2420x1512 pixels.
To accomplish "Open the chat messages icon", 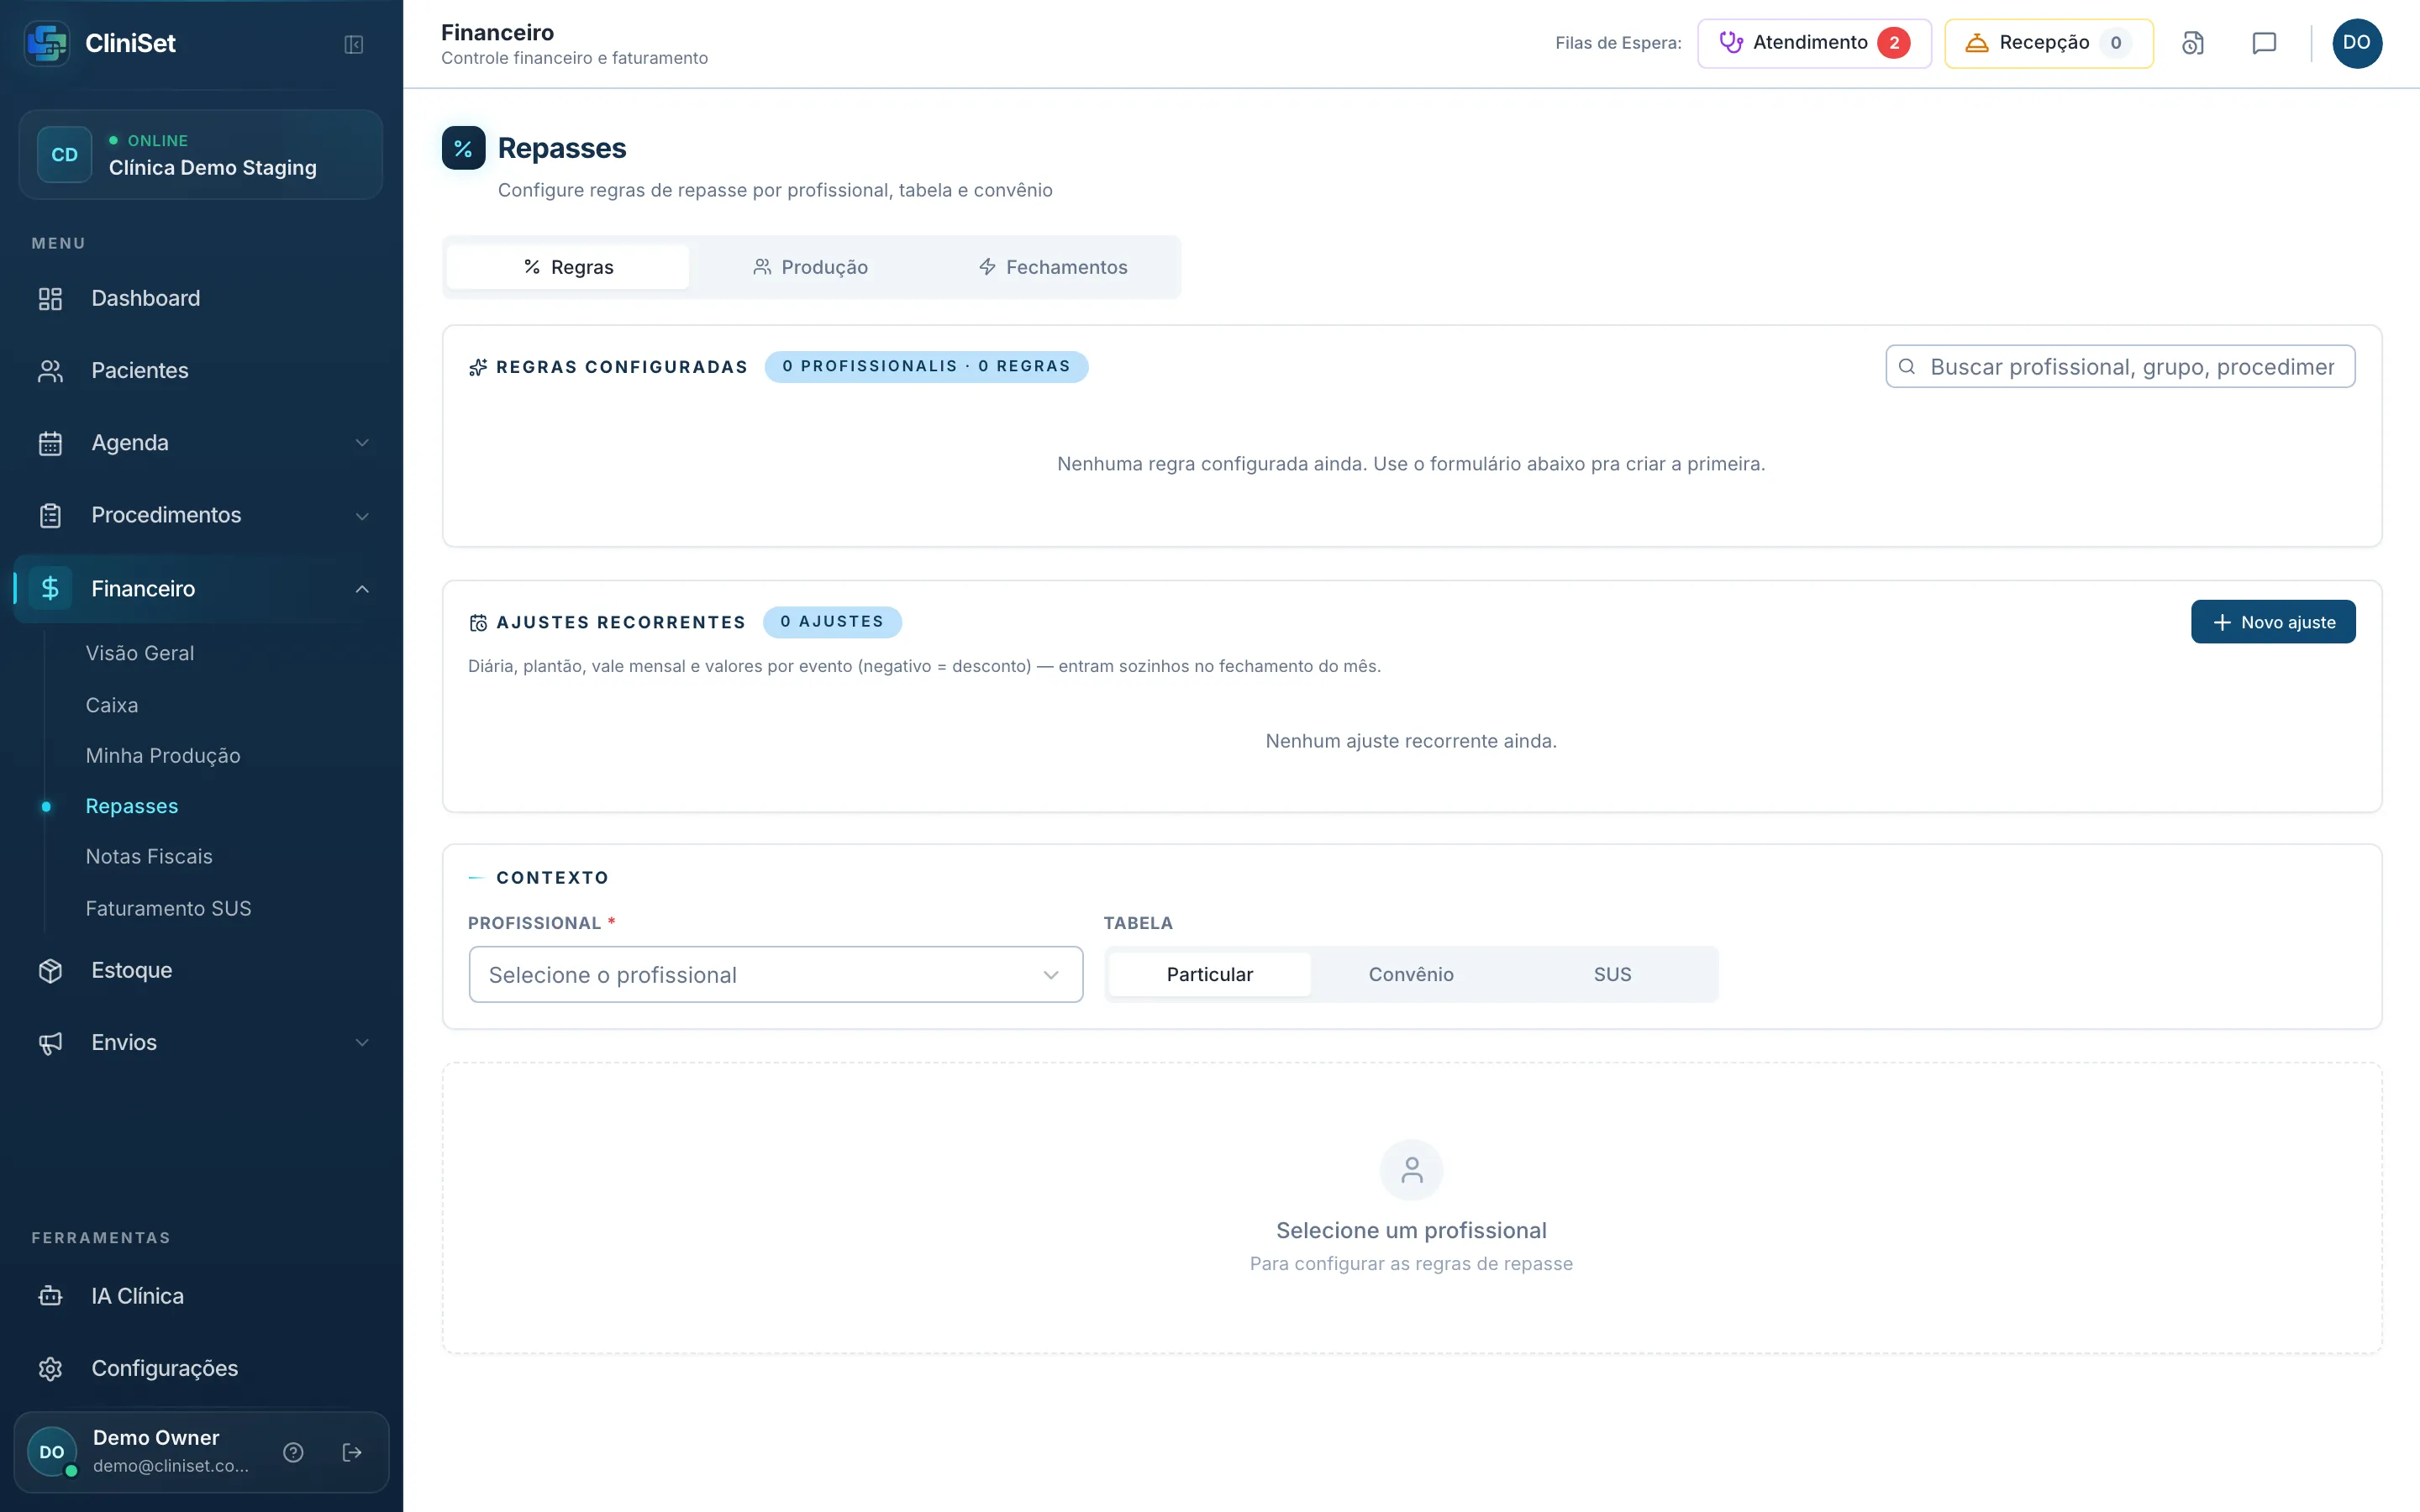I will (x=2264, y=43).
